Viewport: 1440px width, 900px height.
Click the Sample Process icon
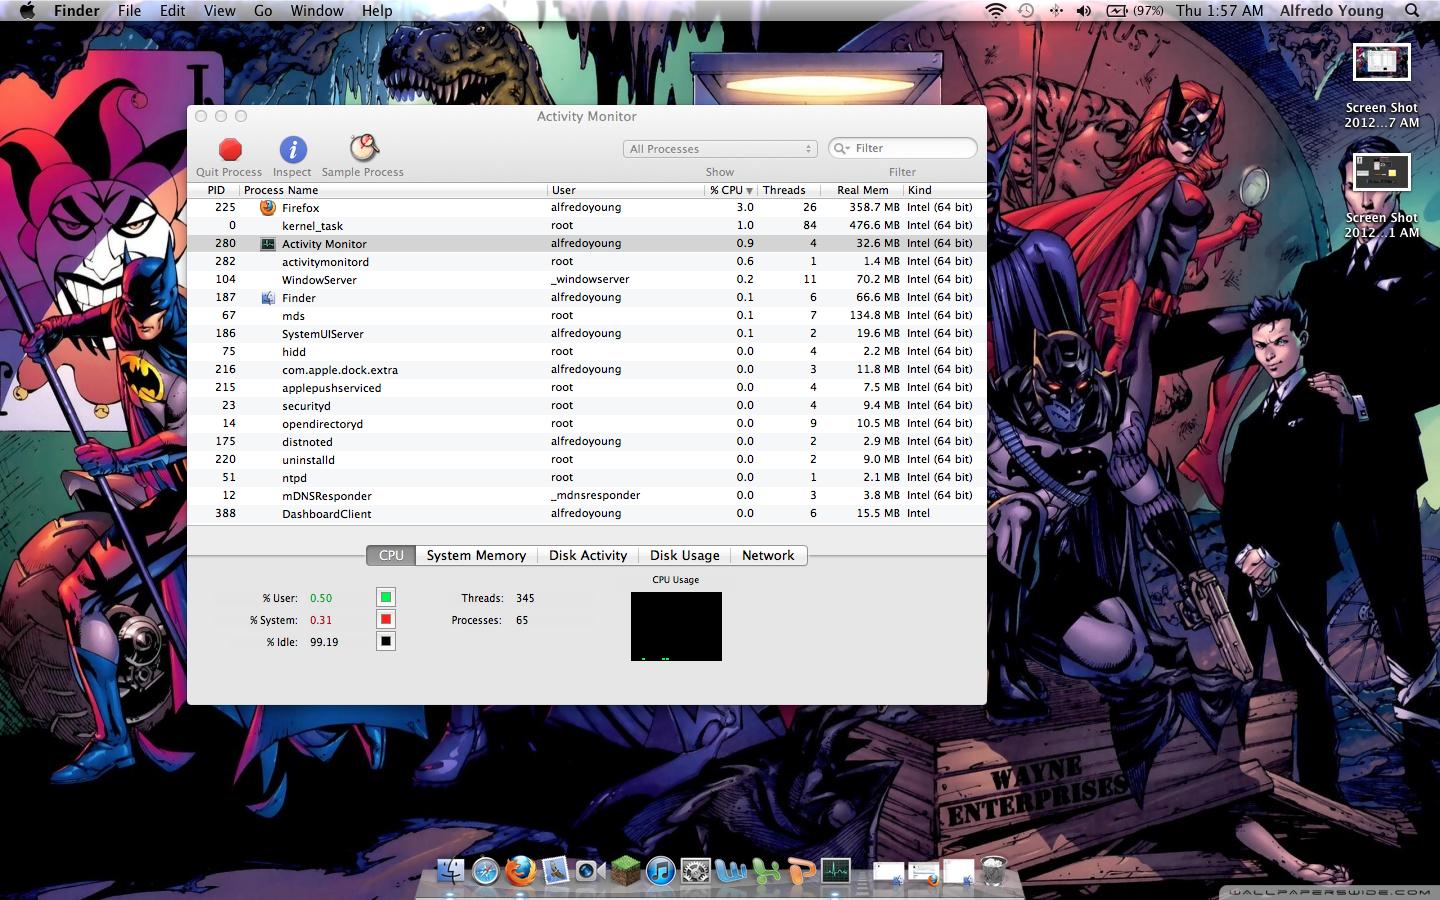[x=363, y=148]
